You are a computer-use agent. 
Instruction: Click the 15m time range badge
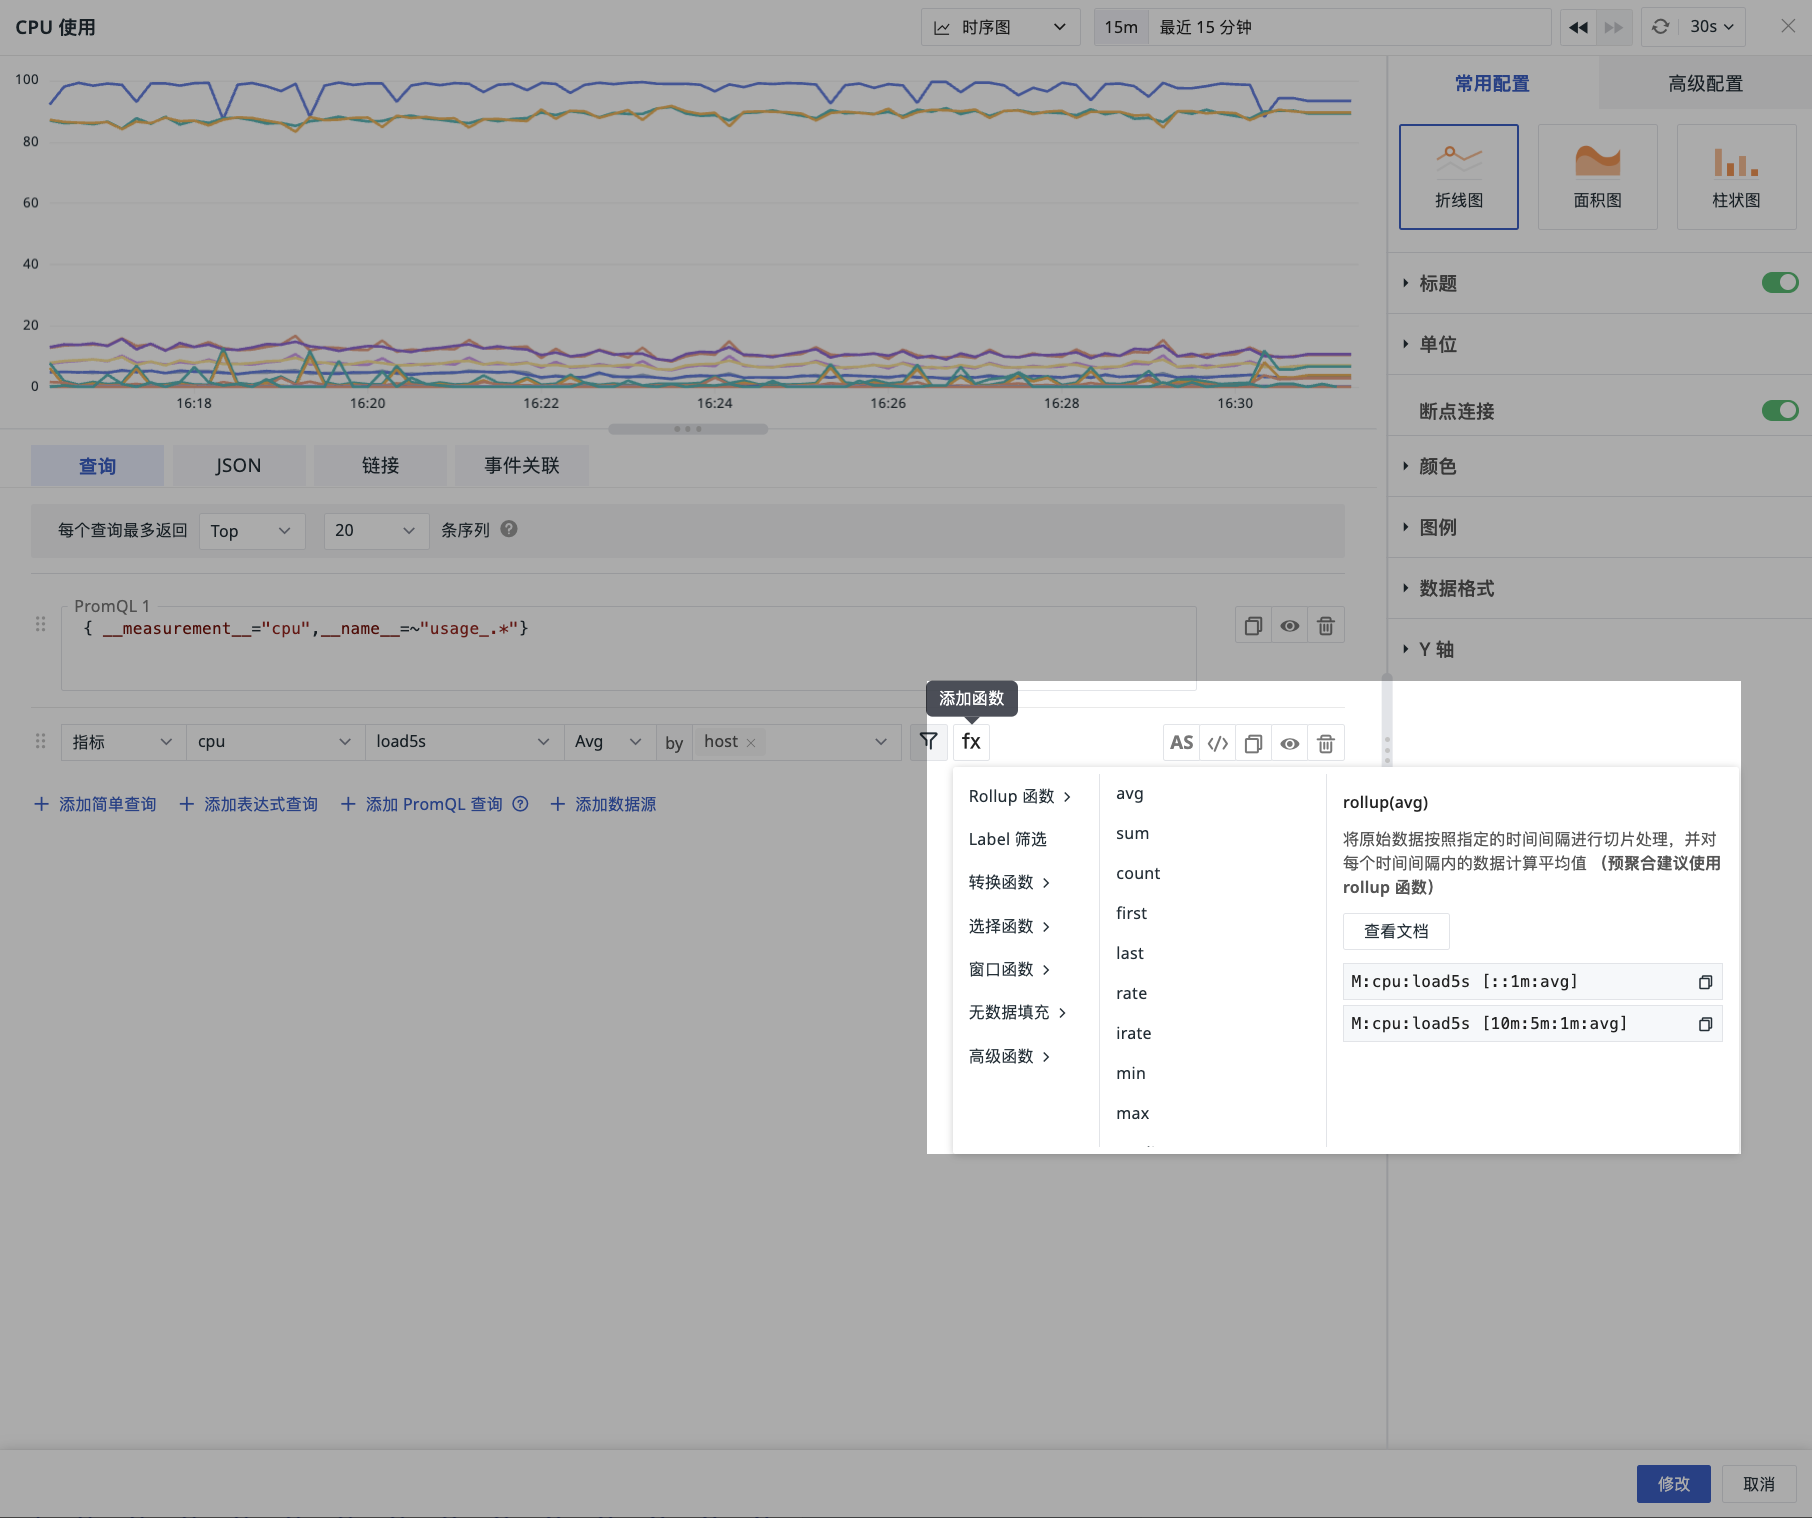coord(1121,27)
